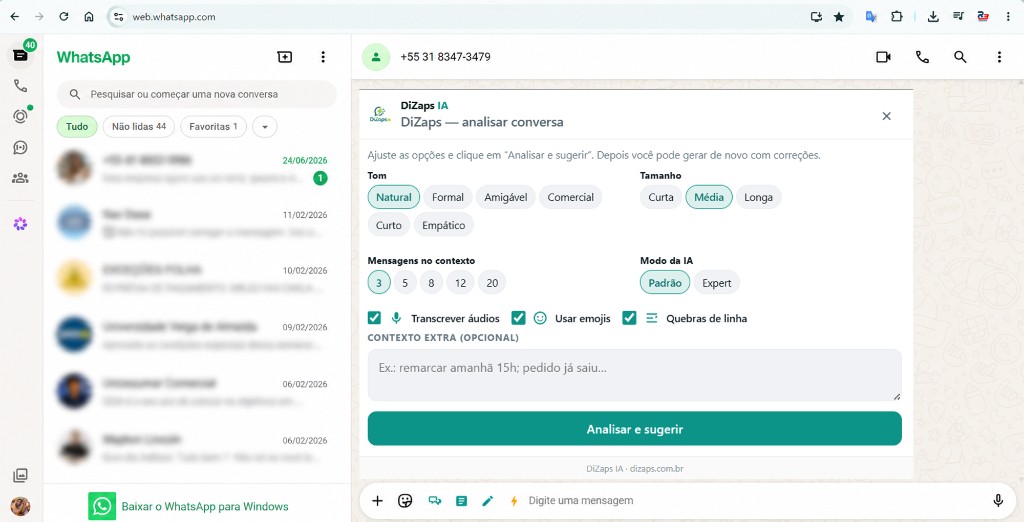The image size is (1024, 522).
Task: Toggle Quebras de linha checkbox
Action: (629, 318)
